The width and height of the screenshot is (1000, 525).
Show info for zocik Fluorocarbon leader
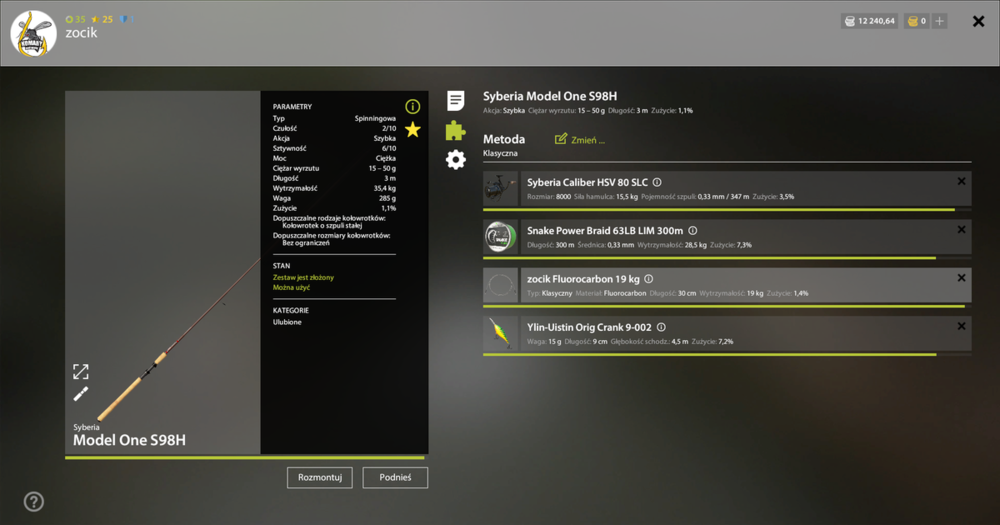(x=649, y=279)
